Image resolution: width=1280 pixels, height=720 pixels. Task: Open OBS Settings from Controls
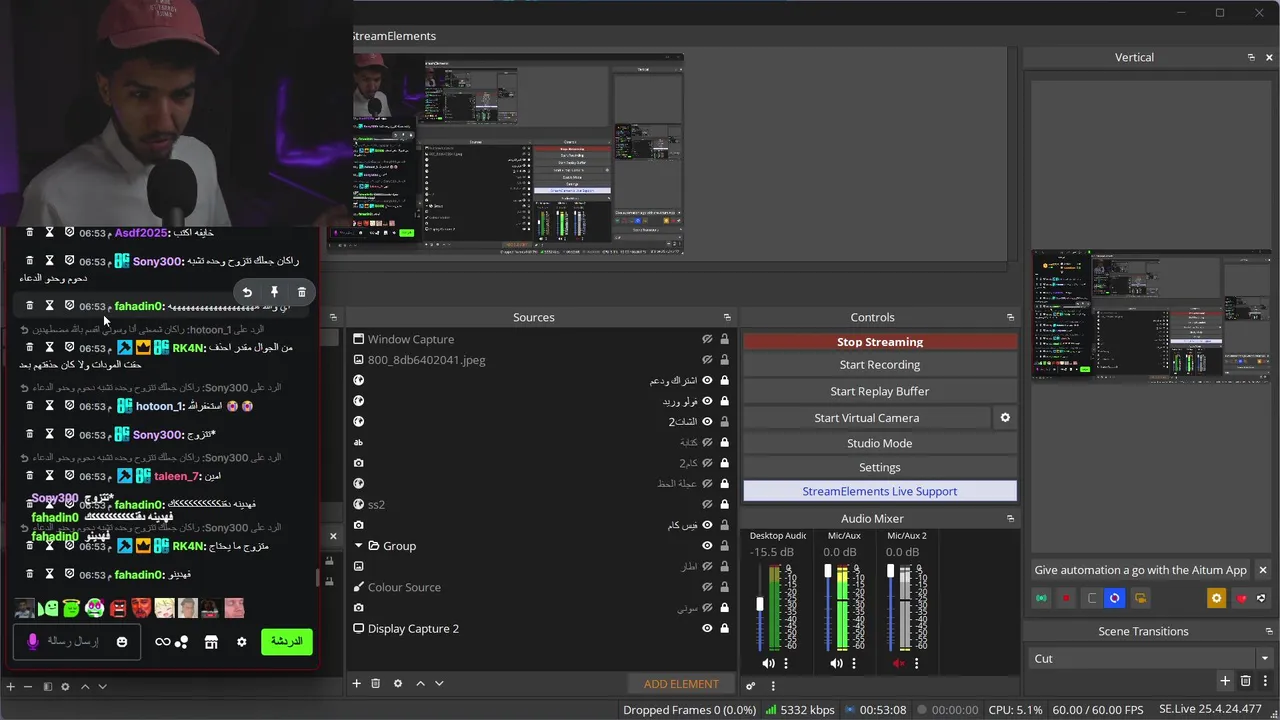pos(880,467)
